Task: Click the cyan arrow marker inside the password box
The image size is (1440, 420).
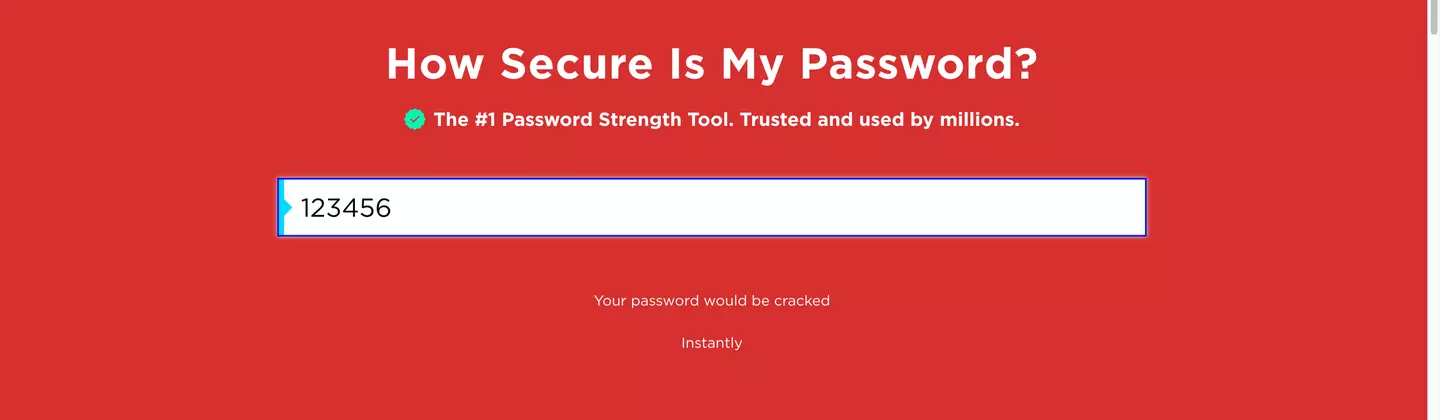Action: click(x=288, y=208)
